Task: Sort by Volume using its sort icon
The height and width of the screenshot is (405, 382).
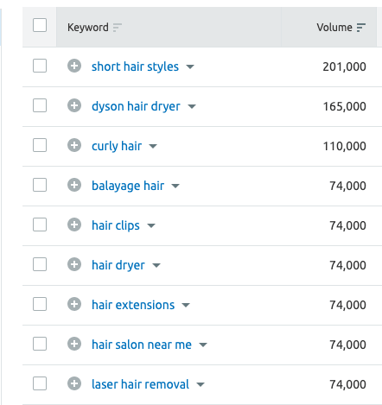Action: pos(361,27)
